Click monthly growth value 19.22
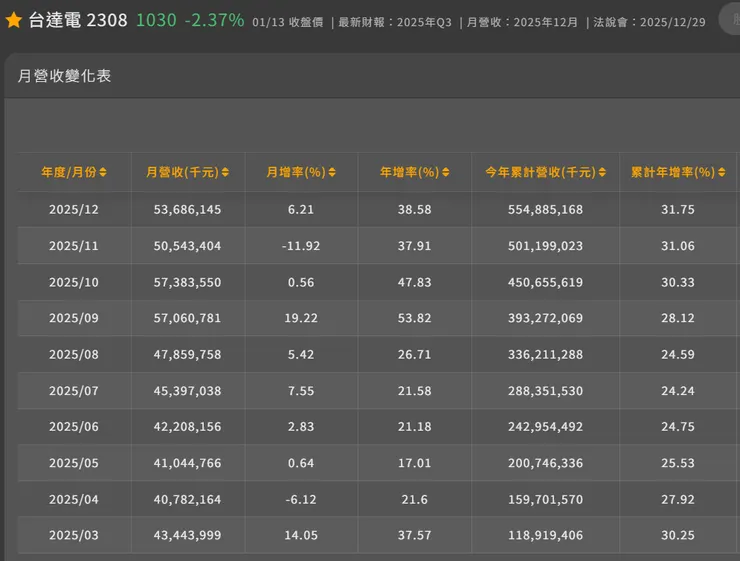Screen dimensions: 740x561 pyautogui.click(x=301, y=318)
